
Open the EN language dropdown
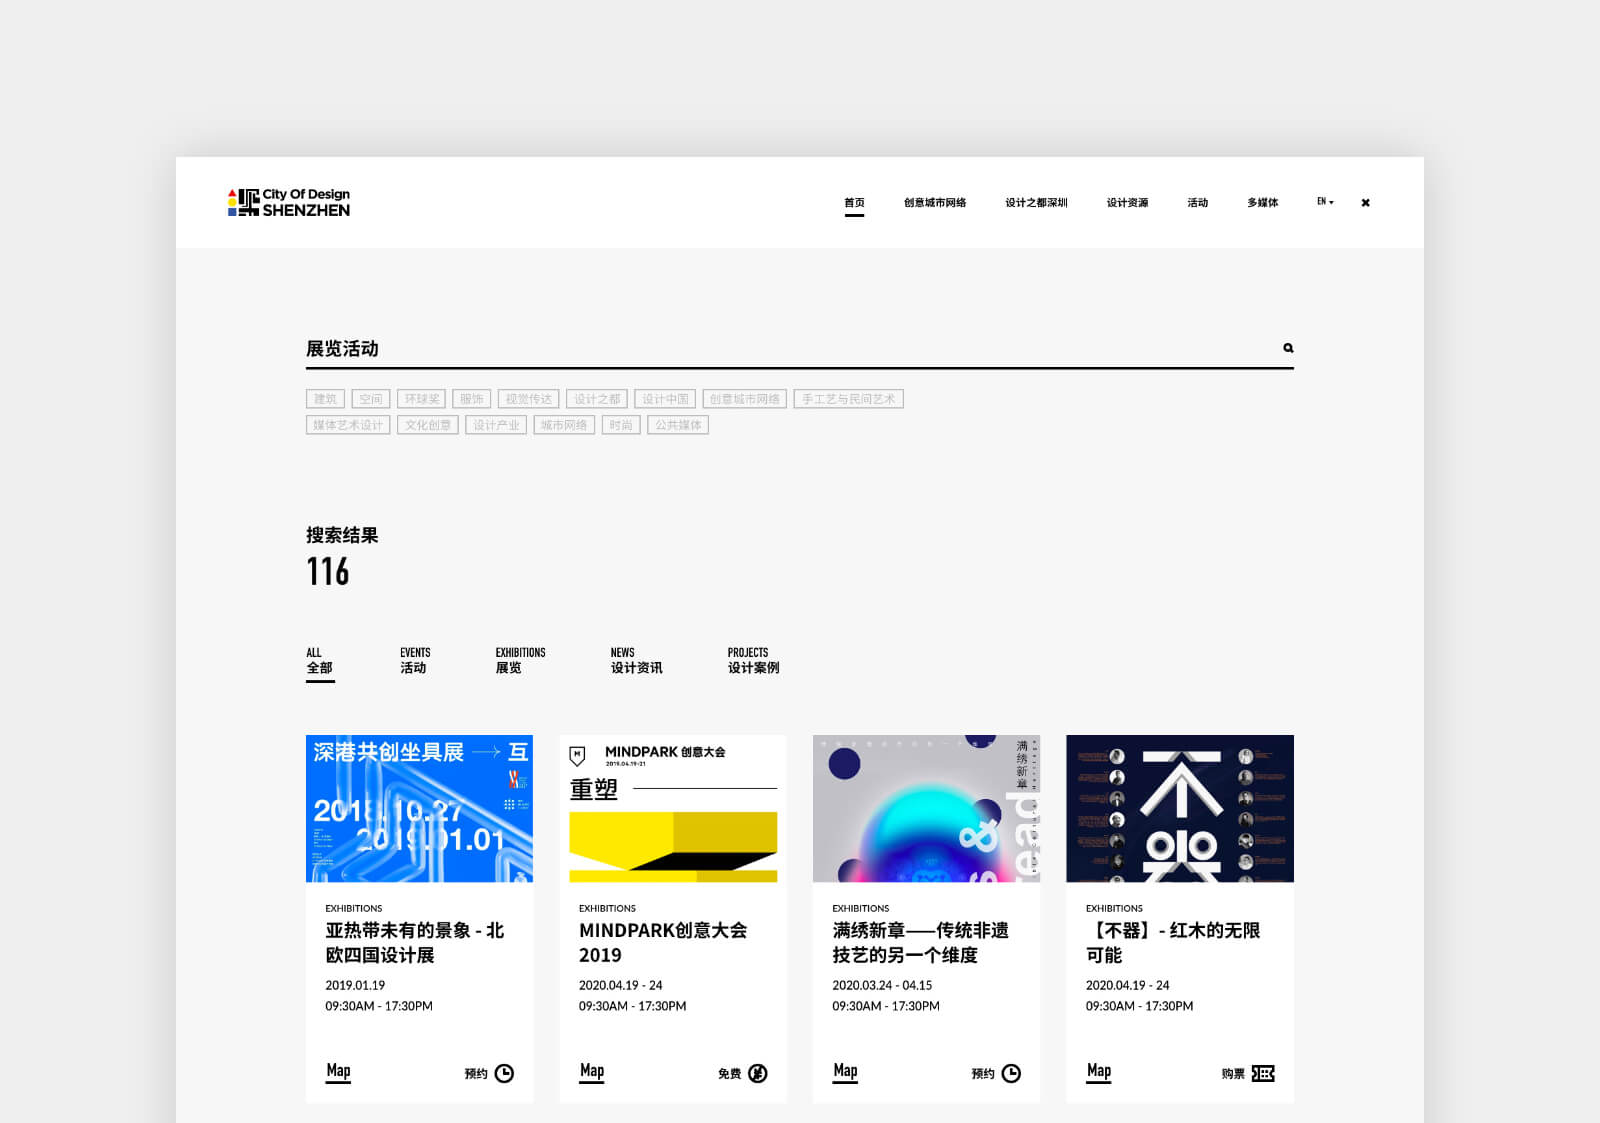click(1325, 202)
